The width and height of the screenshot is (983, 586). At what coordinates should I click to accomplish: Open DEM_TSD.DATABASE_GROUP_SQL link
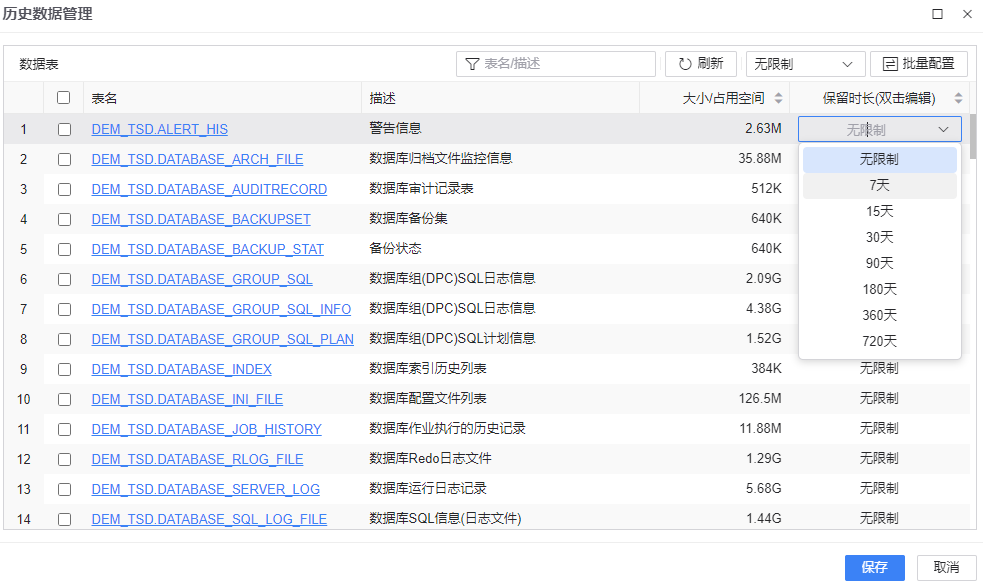(x=202, y=280)
